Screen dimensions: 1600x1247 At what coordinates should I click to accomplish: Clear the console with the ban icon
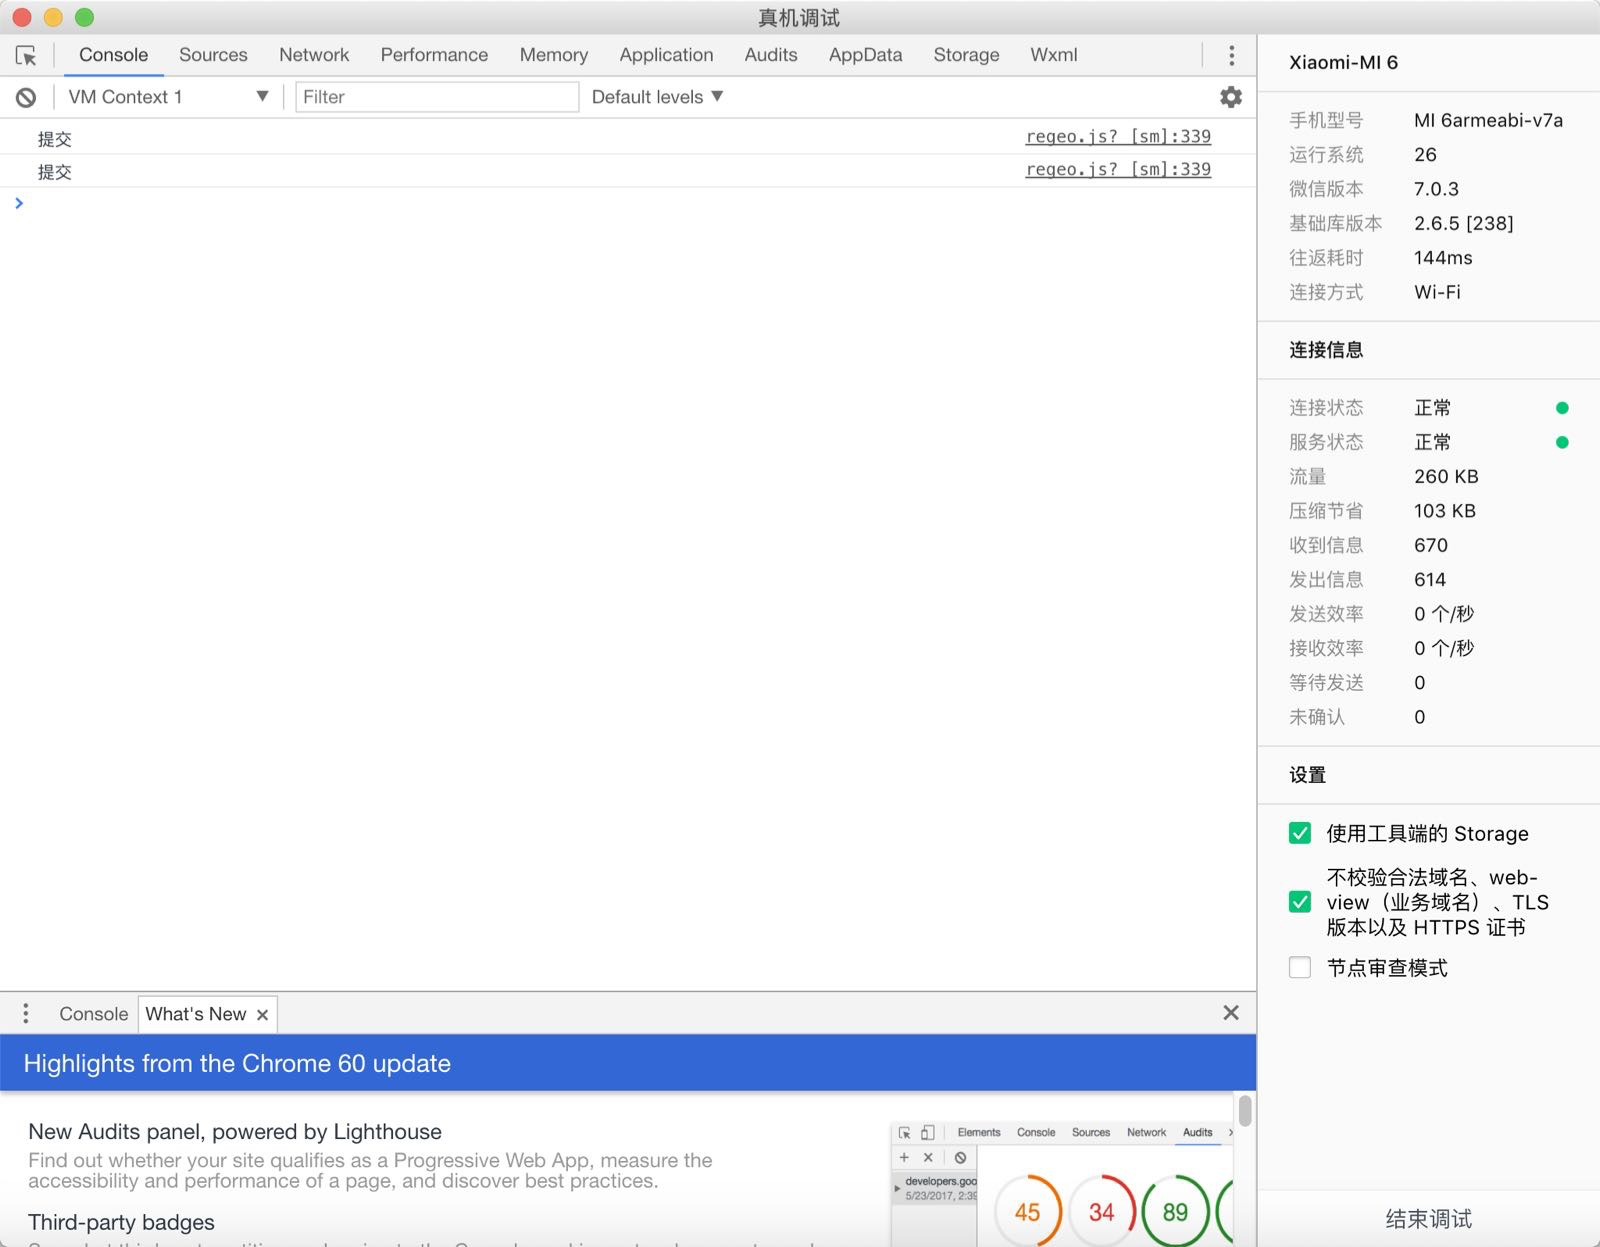(26, 97)
